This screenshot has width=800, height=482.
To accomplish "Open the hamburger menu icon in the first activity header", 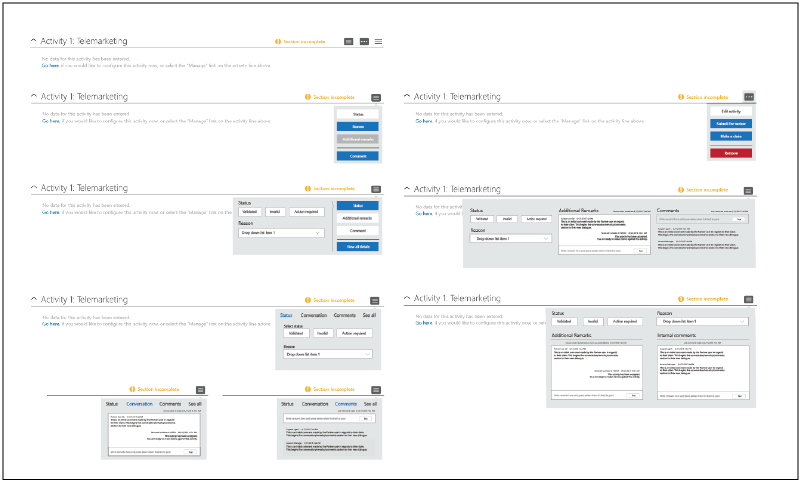I will 379,42.
